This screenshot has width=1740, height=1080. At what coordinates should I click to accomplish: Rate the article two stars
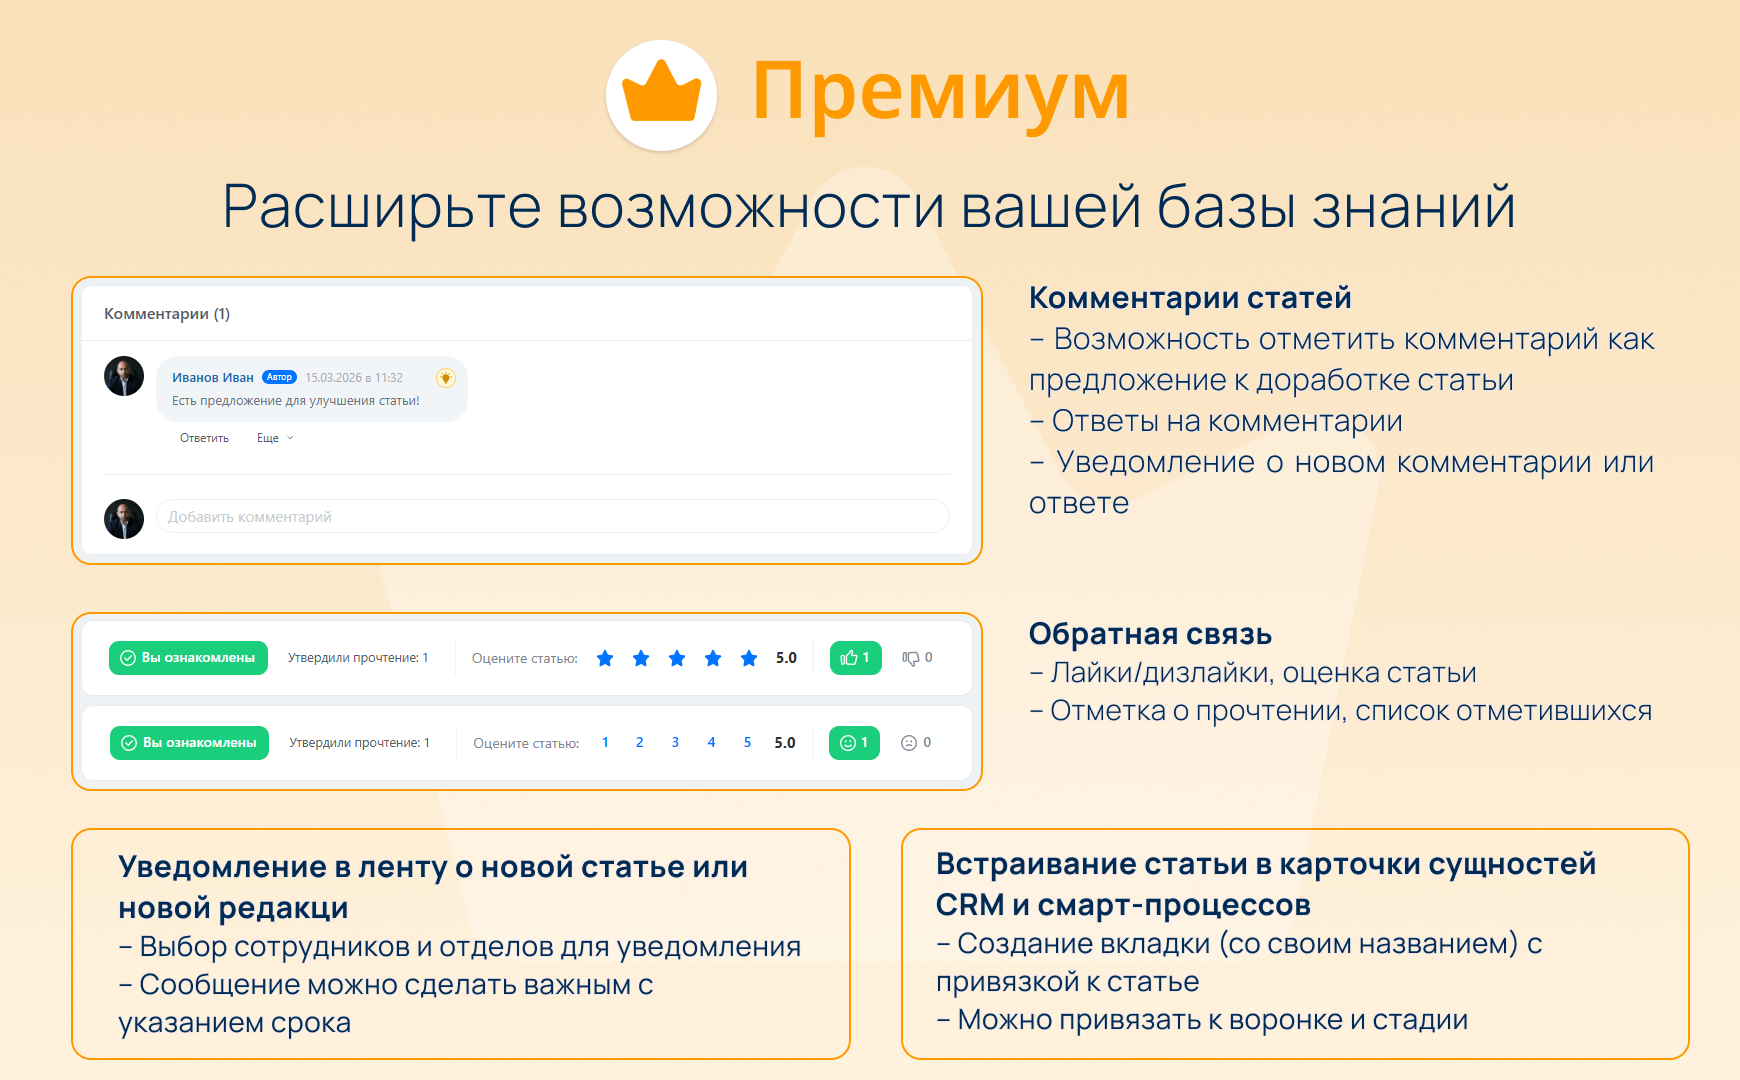[x=641, y=658]
